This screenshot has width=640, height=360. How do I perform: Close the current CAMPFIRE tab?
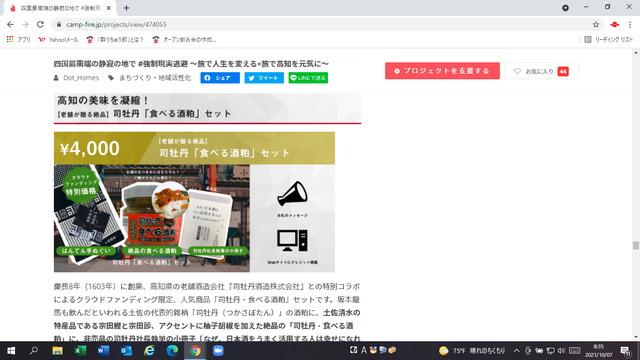pos(109,8)
